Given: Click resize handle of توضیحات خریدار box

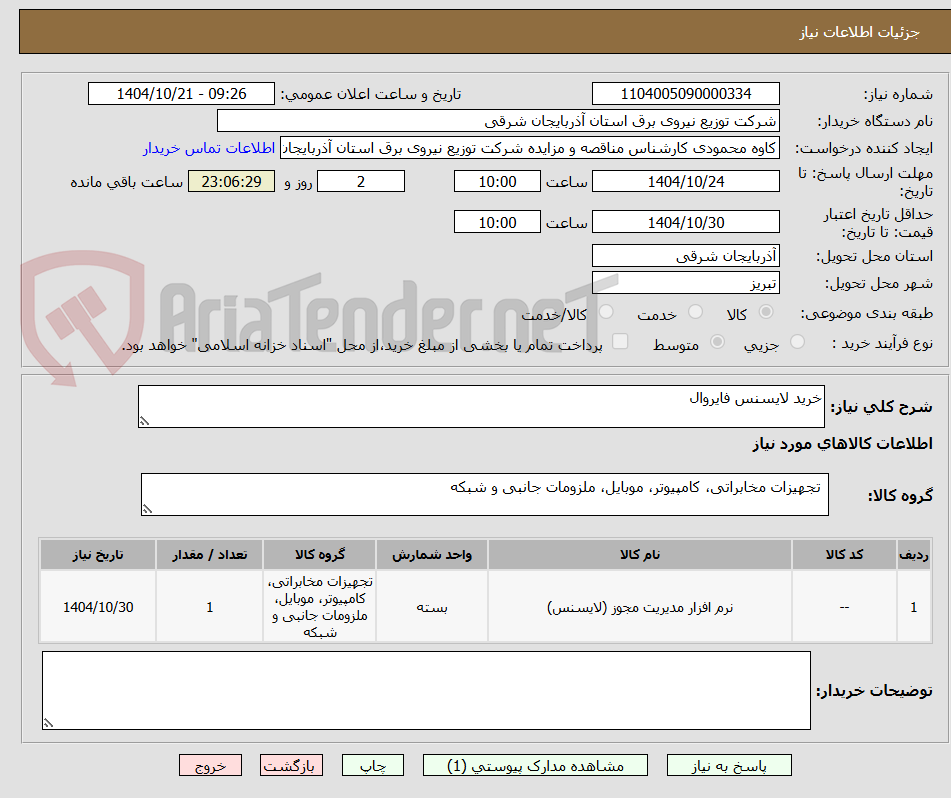Looking at the screenshot, I should tap(49, 723).
